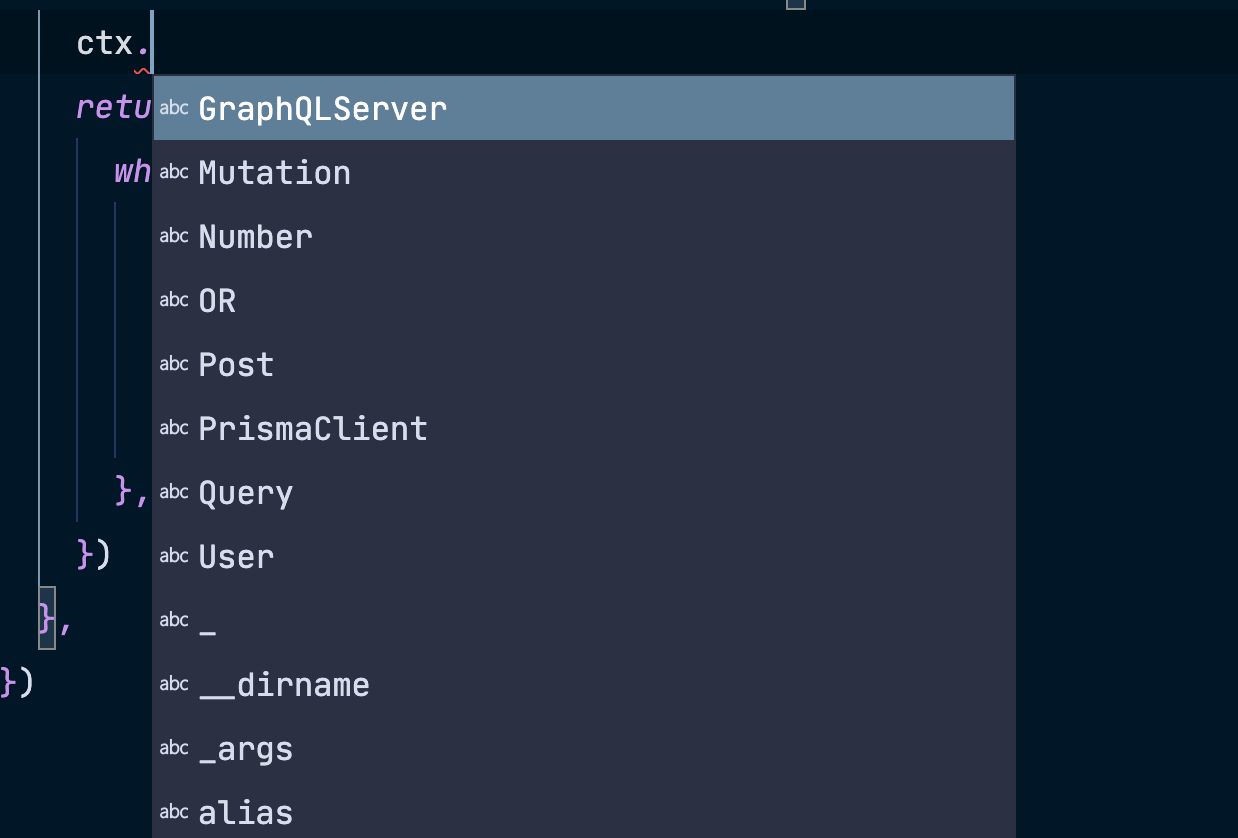1238x838 pixels.
Task: Select the underscore completion item
Action: [x=207, y=620]
